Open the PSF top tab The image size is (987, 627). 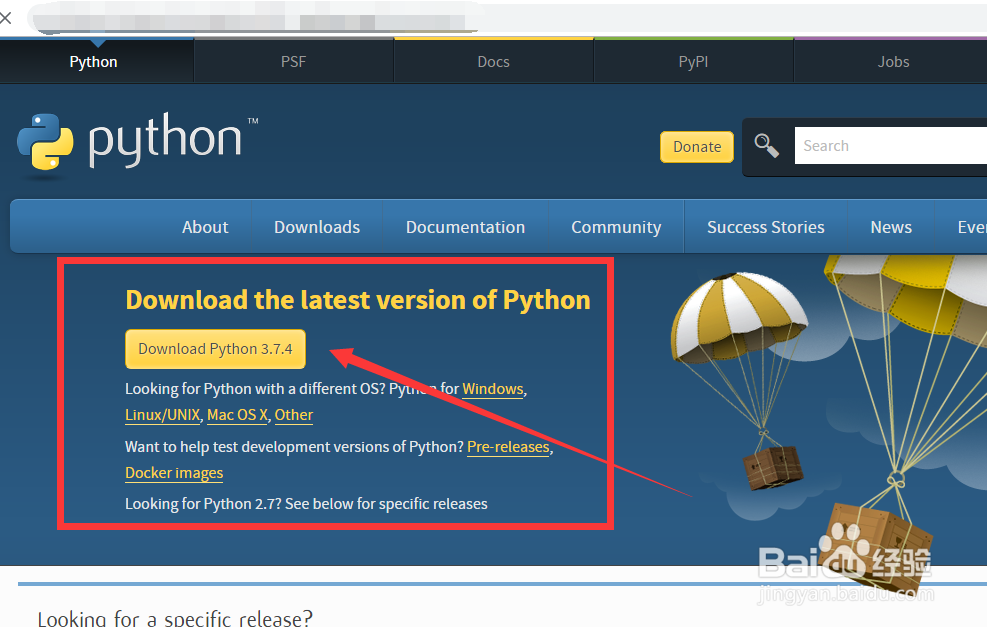pos(293,62)
